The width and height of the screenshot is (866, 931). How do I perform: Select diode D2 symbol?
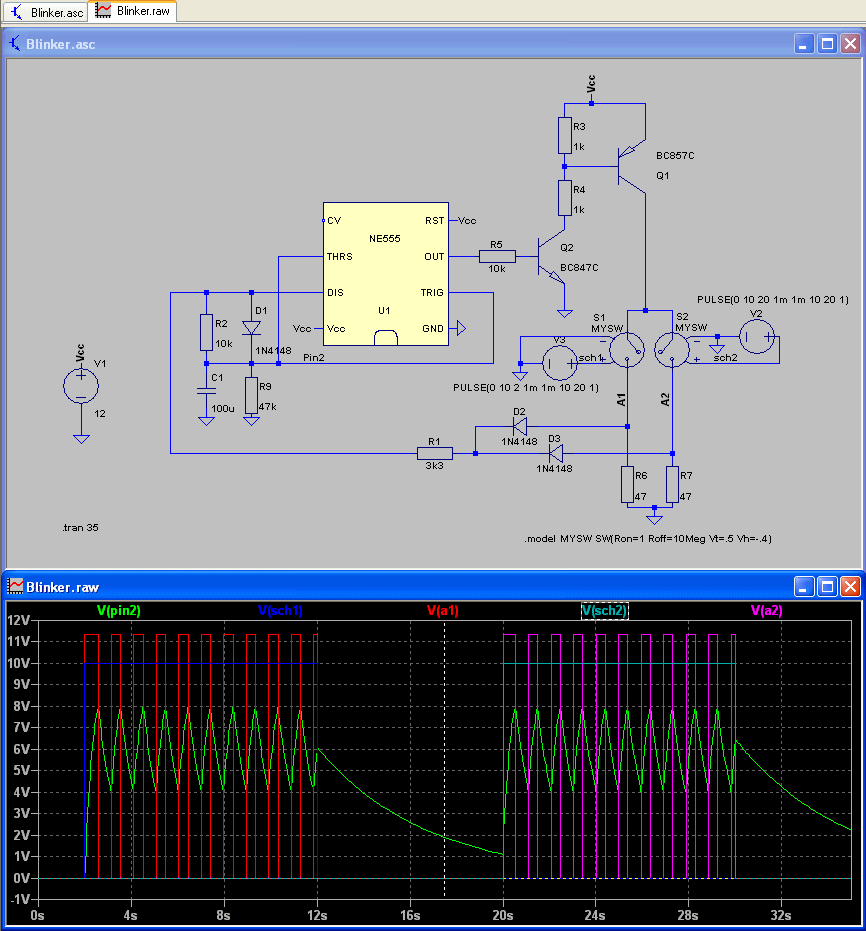click(520, 426)
